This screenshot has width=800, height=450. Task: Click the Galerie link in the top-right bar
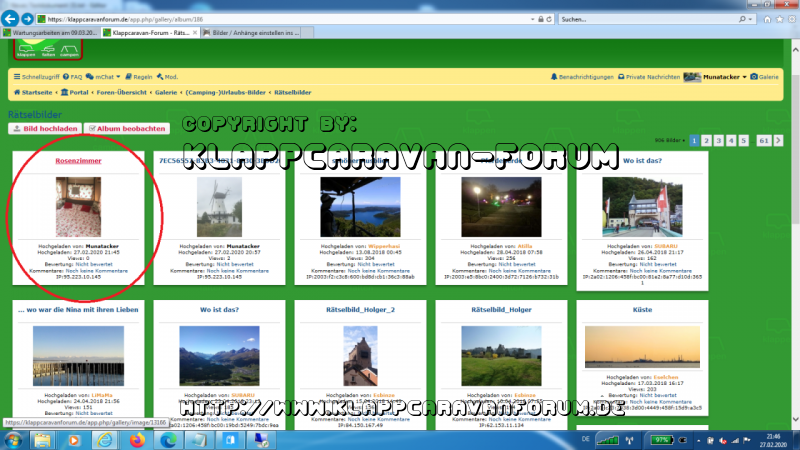(x=768, y=76)
